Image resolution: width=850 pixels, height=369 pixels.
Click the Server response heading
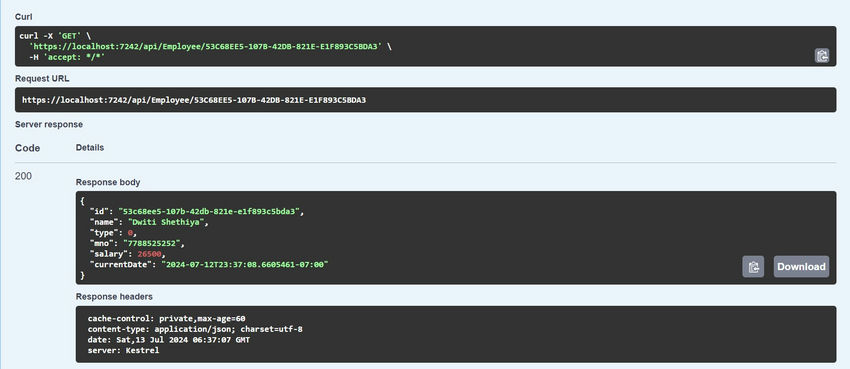coord(49,124)
